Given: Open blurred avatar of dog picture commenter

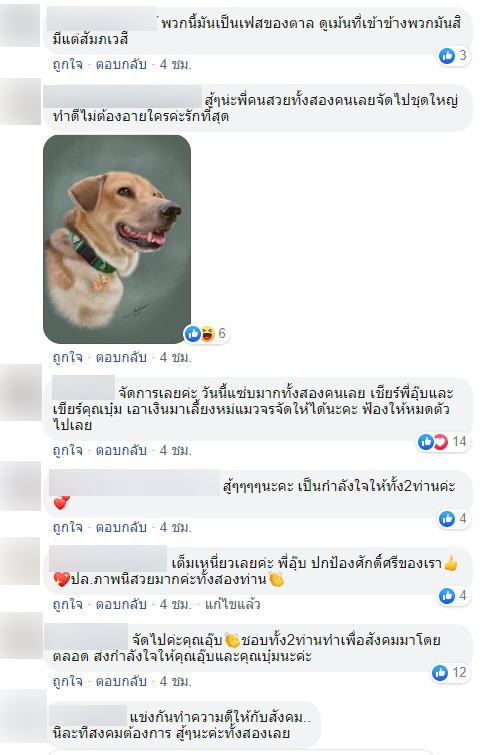Looking at the screenshot, I should pos(21,102).
